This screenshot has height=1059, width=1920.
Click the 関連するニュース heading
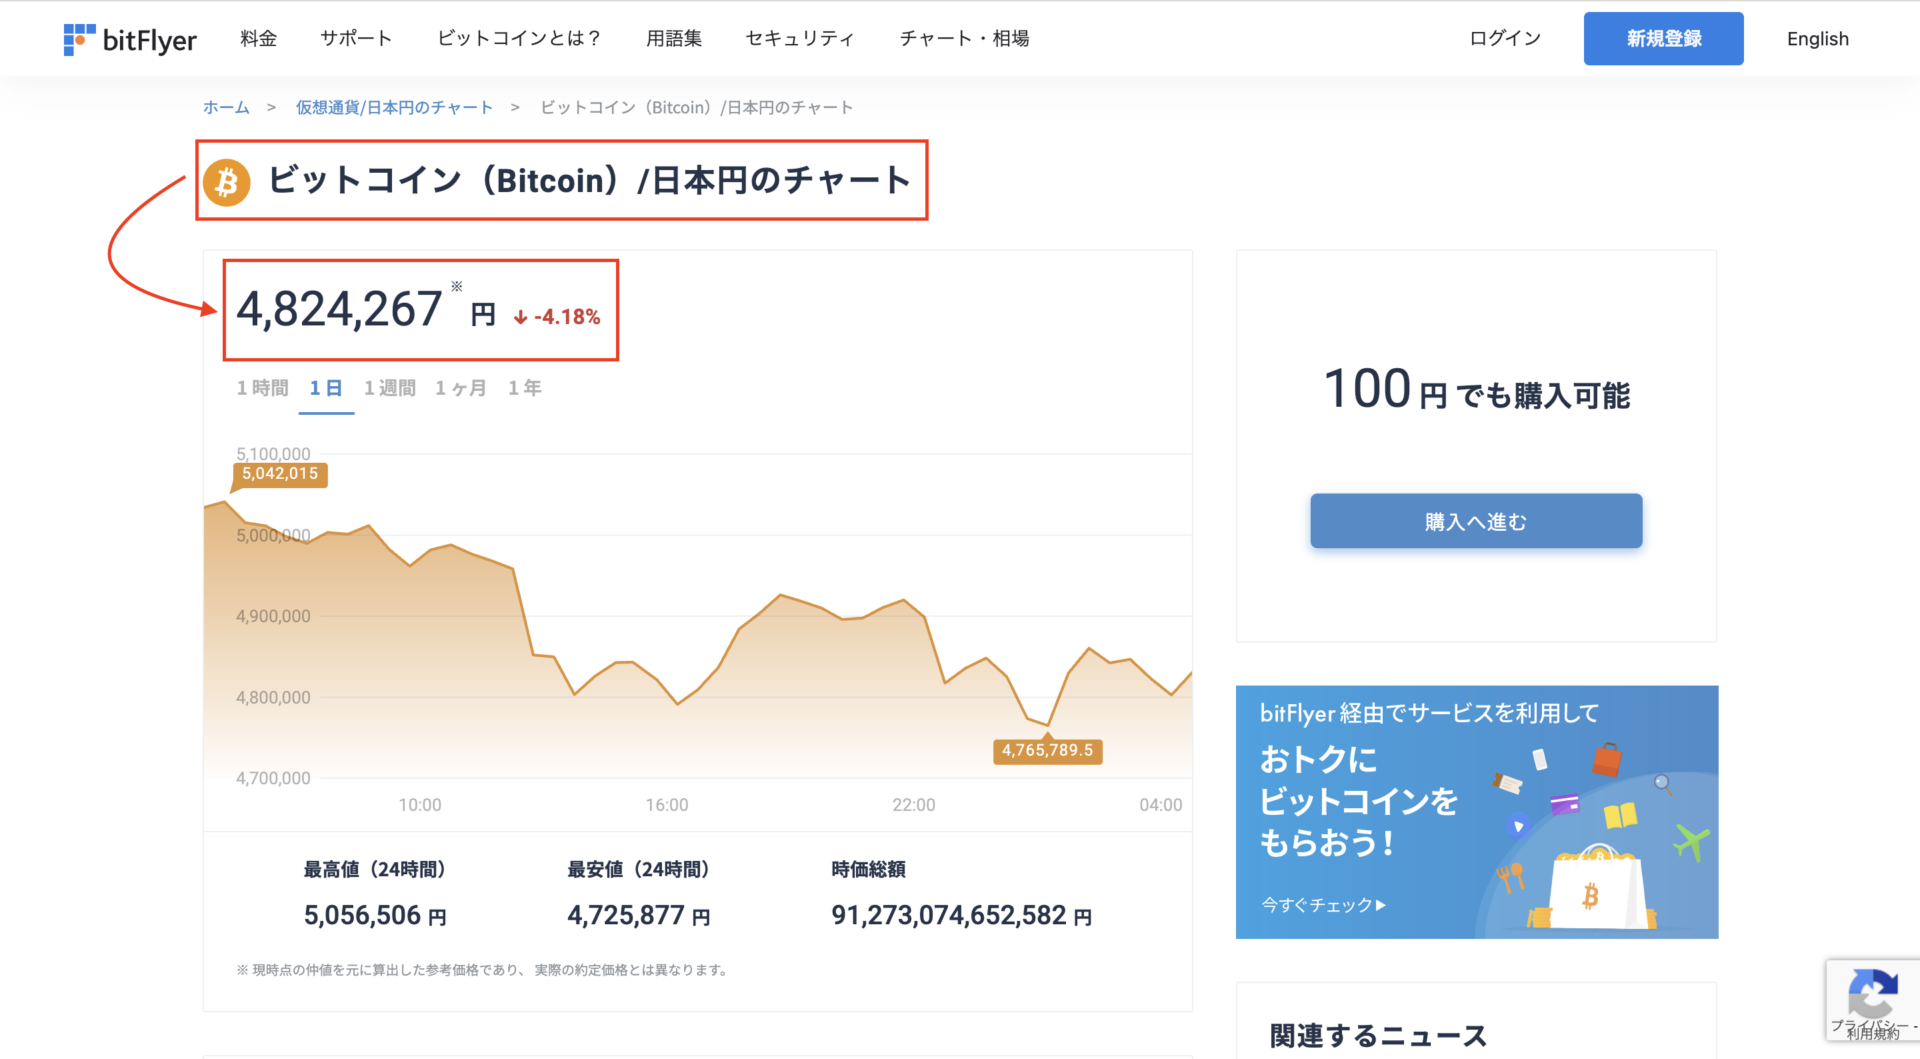point(1378,1036)
